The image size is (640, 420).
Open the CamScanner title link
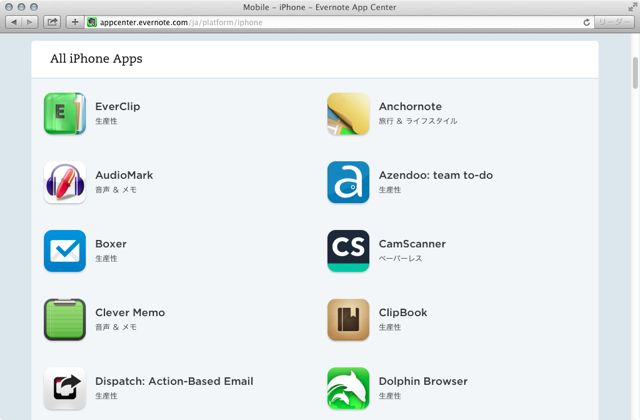[x=412, y=244]
